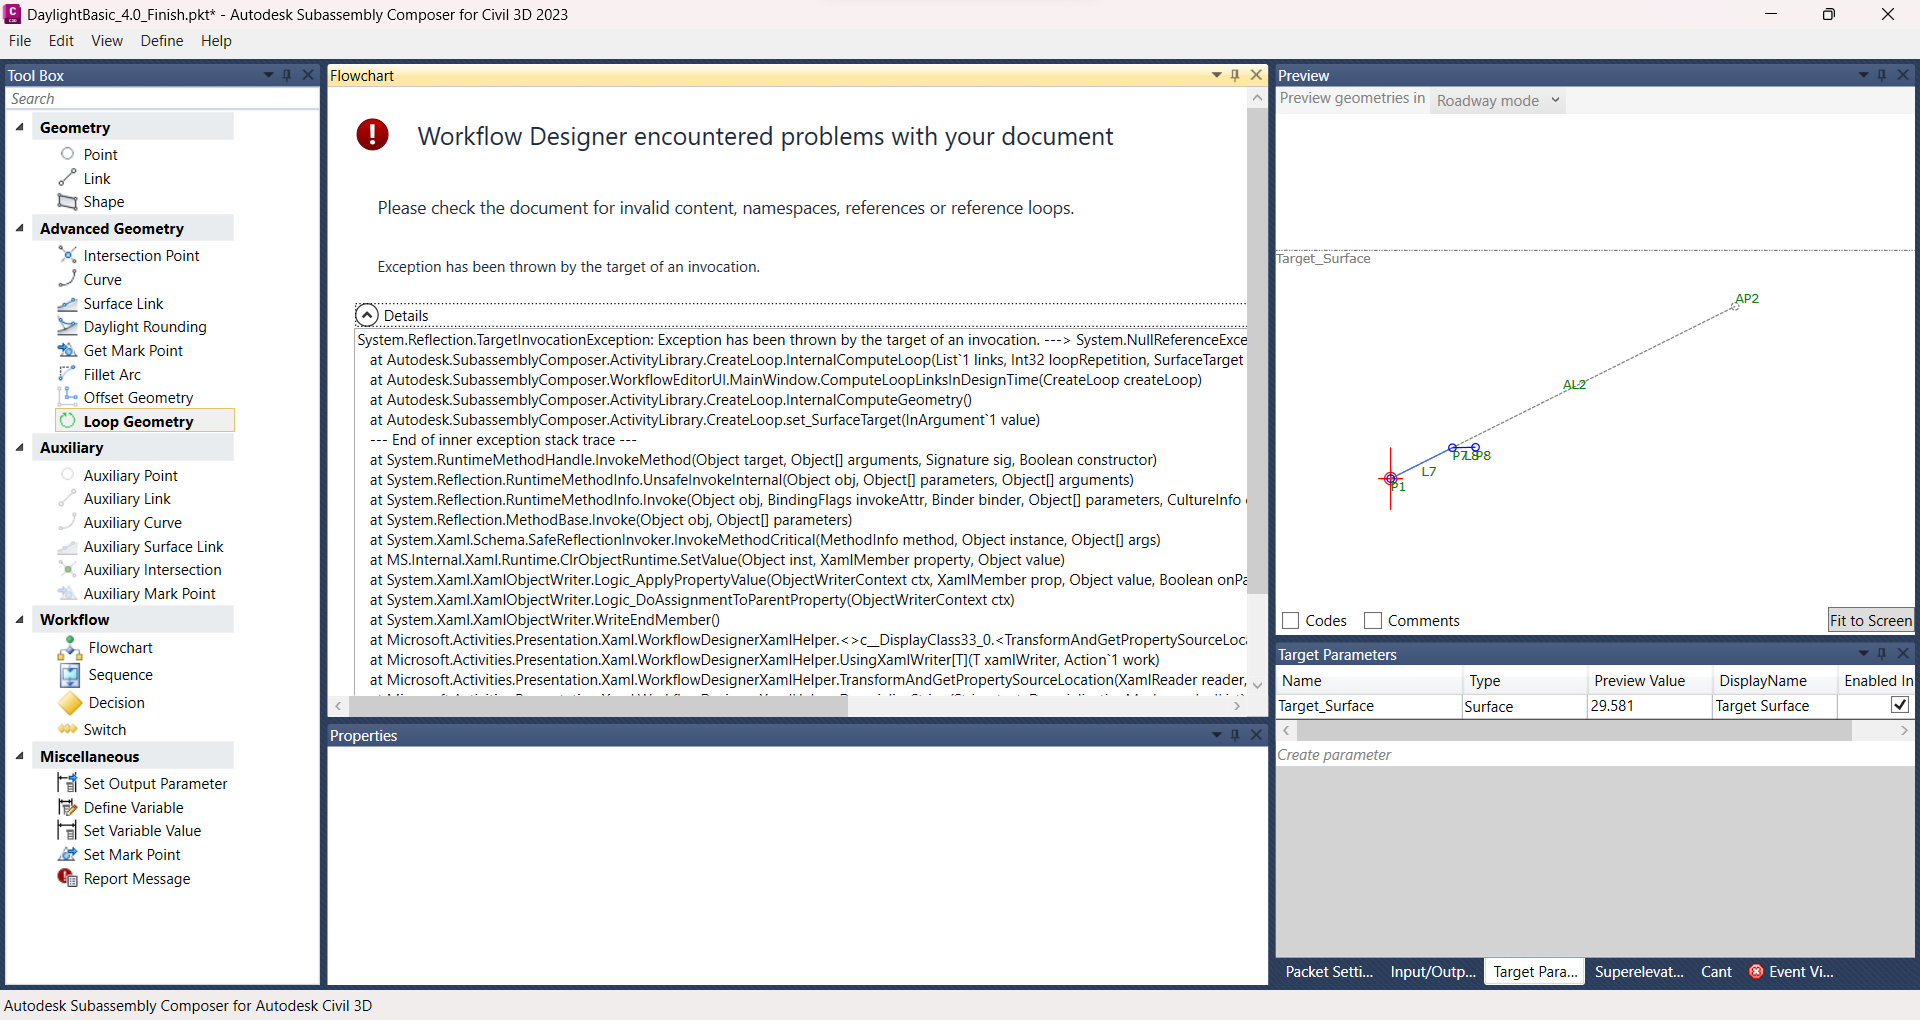Pick the Switch workflow icon
1920x1020 pixels.
pyautogui.click(x=69, y=729)
